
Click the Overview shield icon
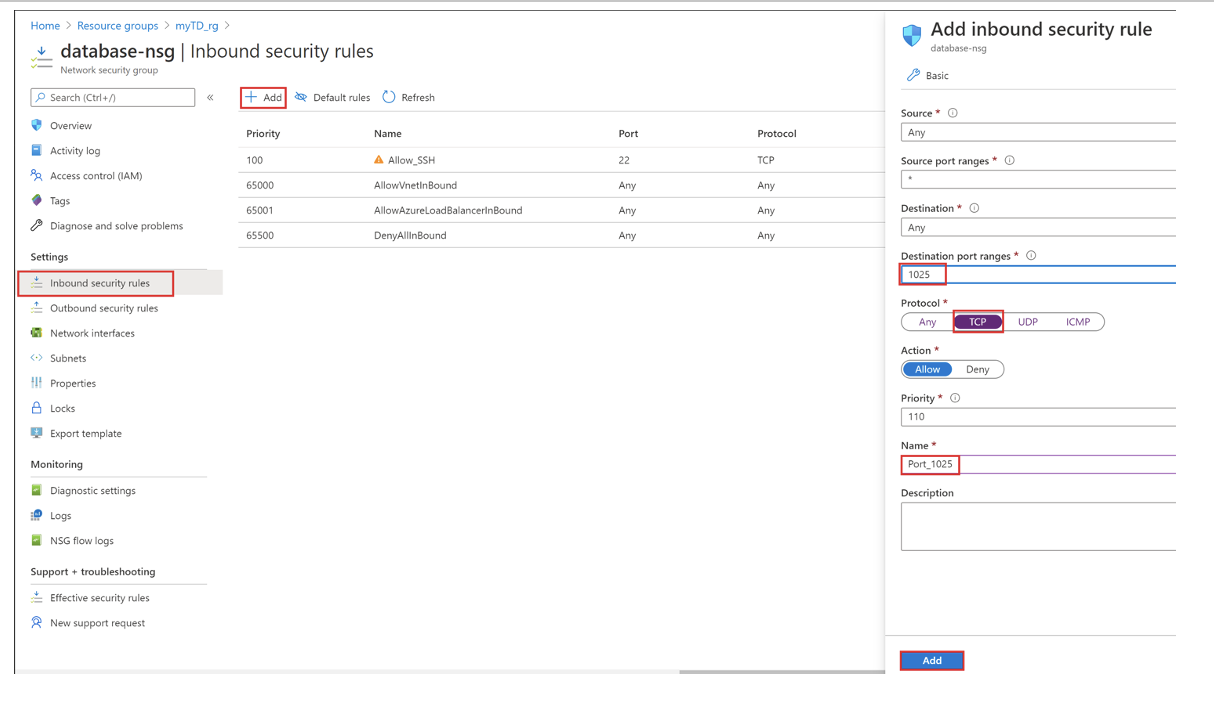click(x=37, y=125)
